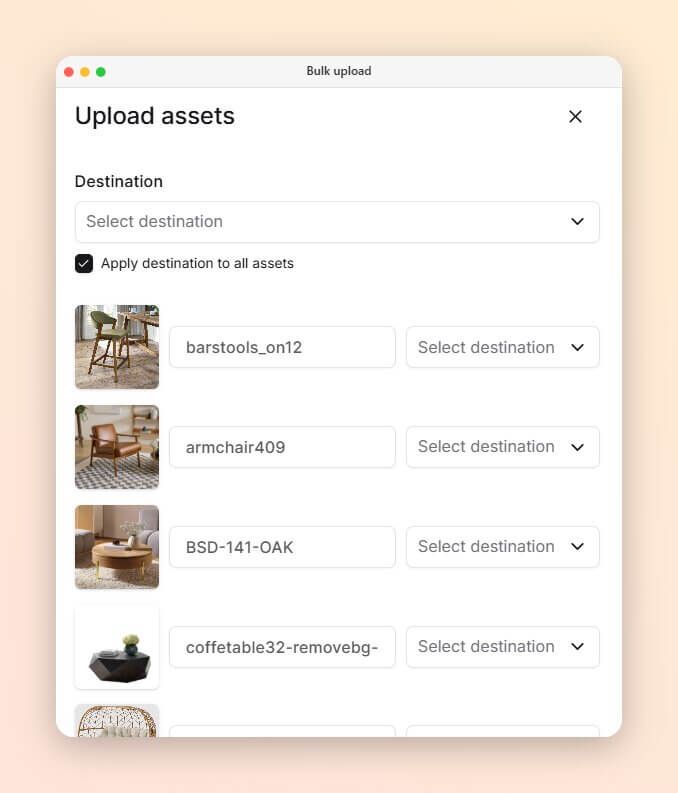Click the barstools_on12 name field
The image size is (678, 793).
282,347
